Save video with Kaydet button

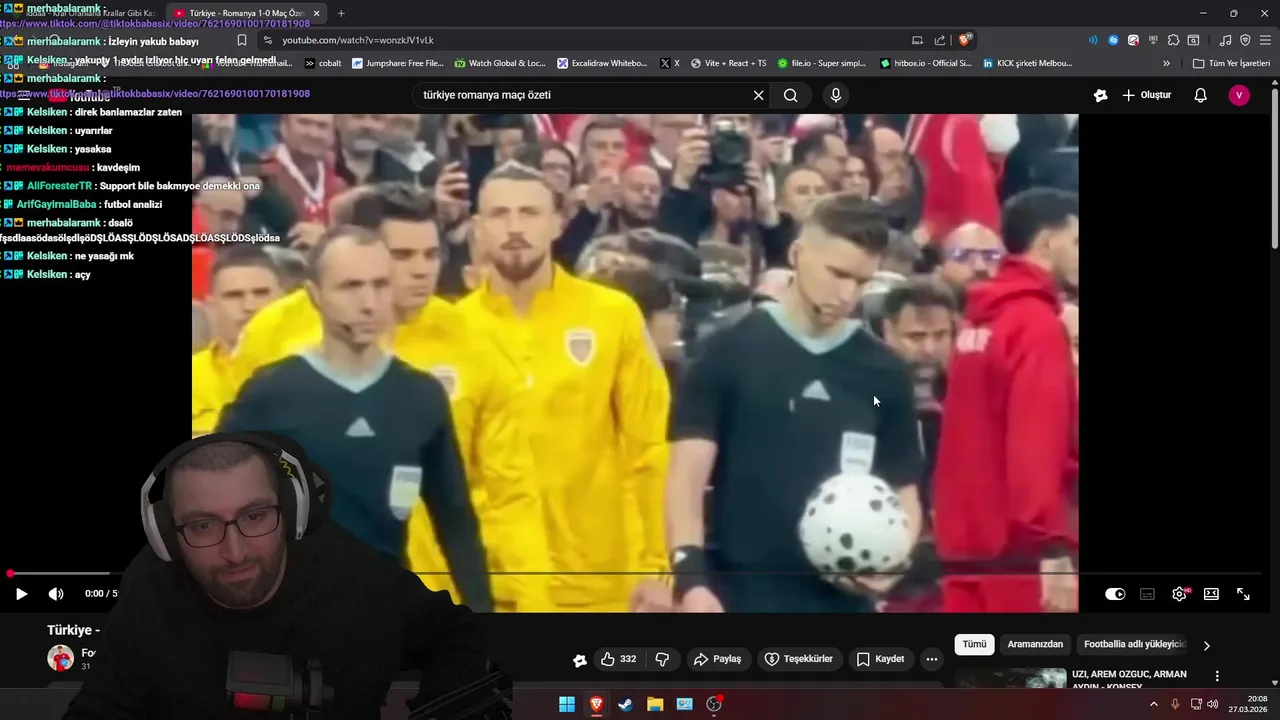880,659
